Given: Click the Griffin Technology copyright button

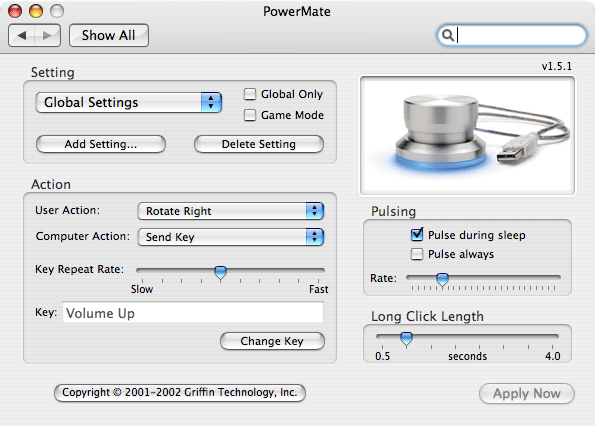Looking at the screenshot, I should pyautogui.click(x=180, y=393).
